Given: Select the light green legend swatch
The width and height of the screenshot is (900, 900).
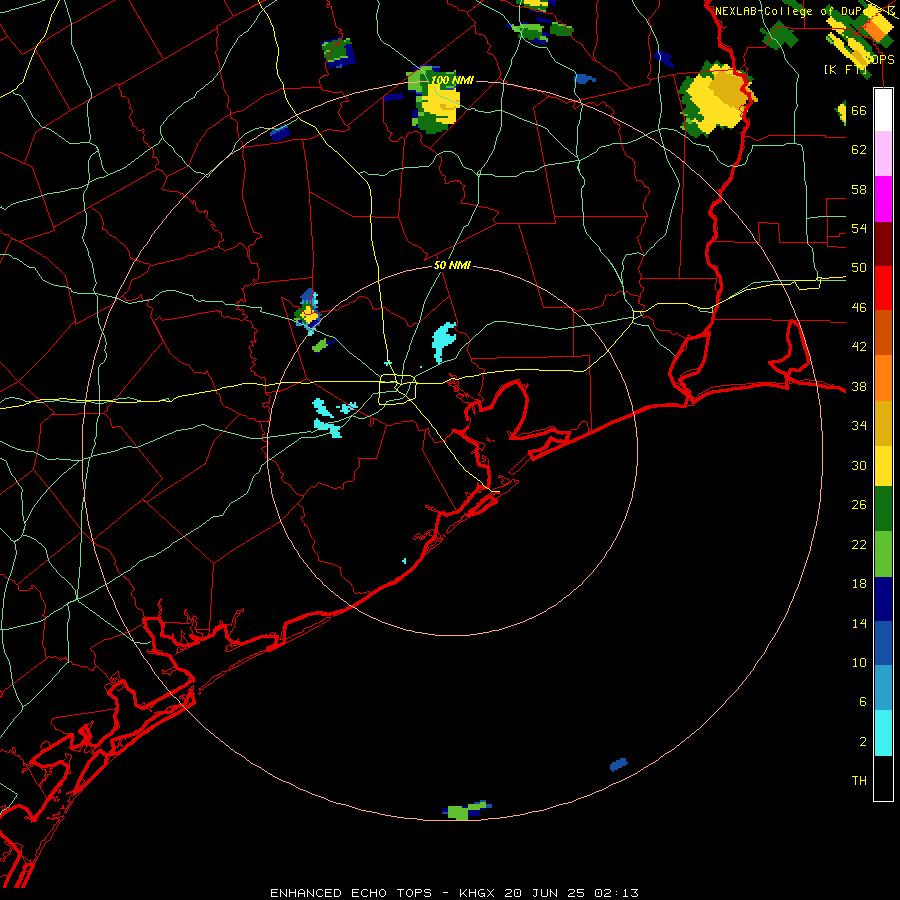Looking at the screenshot, I should tap(883, 555).
